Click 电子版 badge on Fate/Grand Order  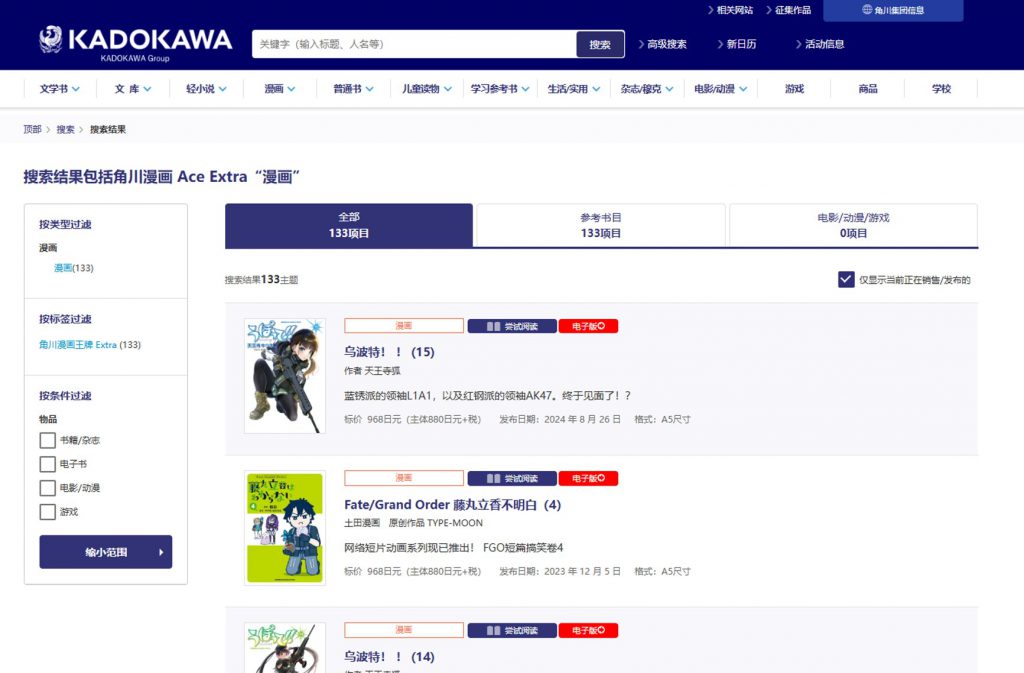(x=588, y=478)
